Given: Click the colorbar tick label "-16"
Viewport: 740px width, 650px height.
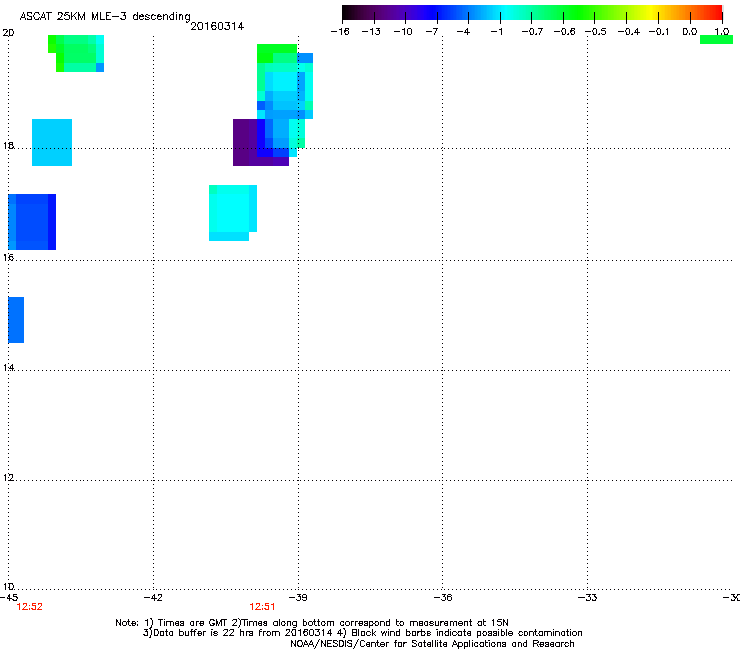Looking at the screenshot, I should (340, 32).
